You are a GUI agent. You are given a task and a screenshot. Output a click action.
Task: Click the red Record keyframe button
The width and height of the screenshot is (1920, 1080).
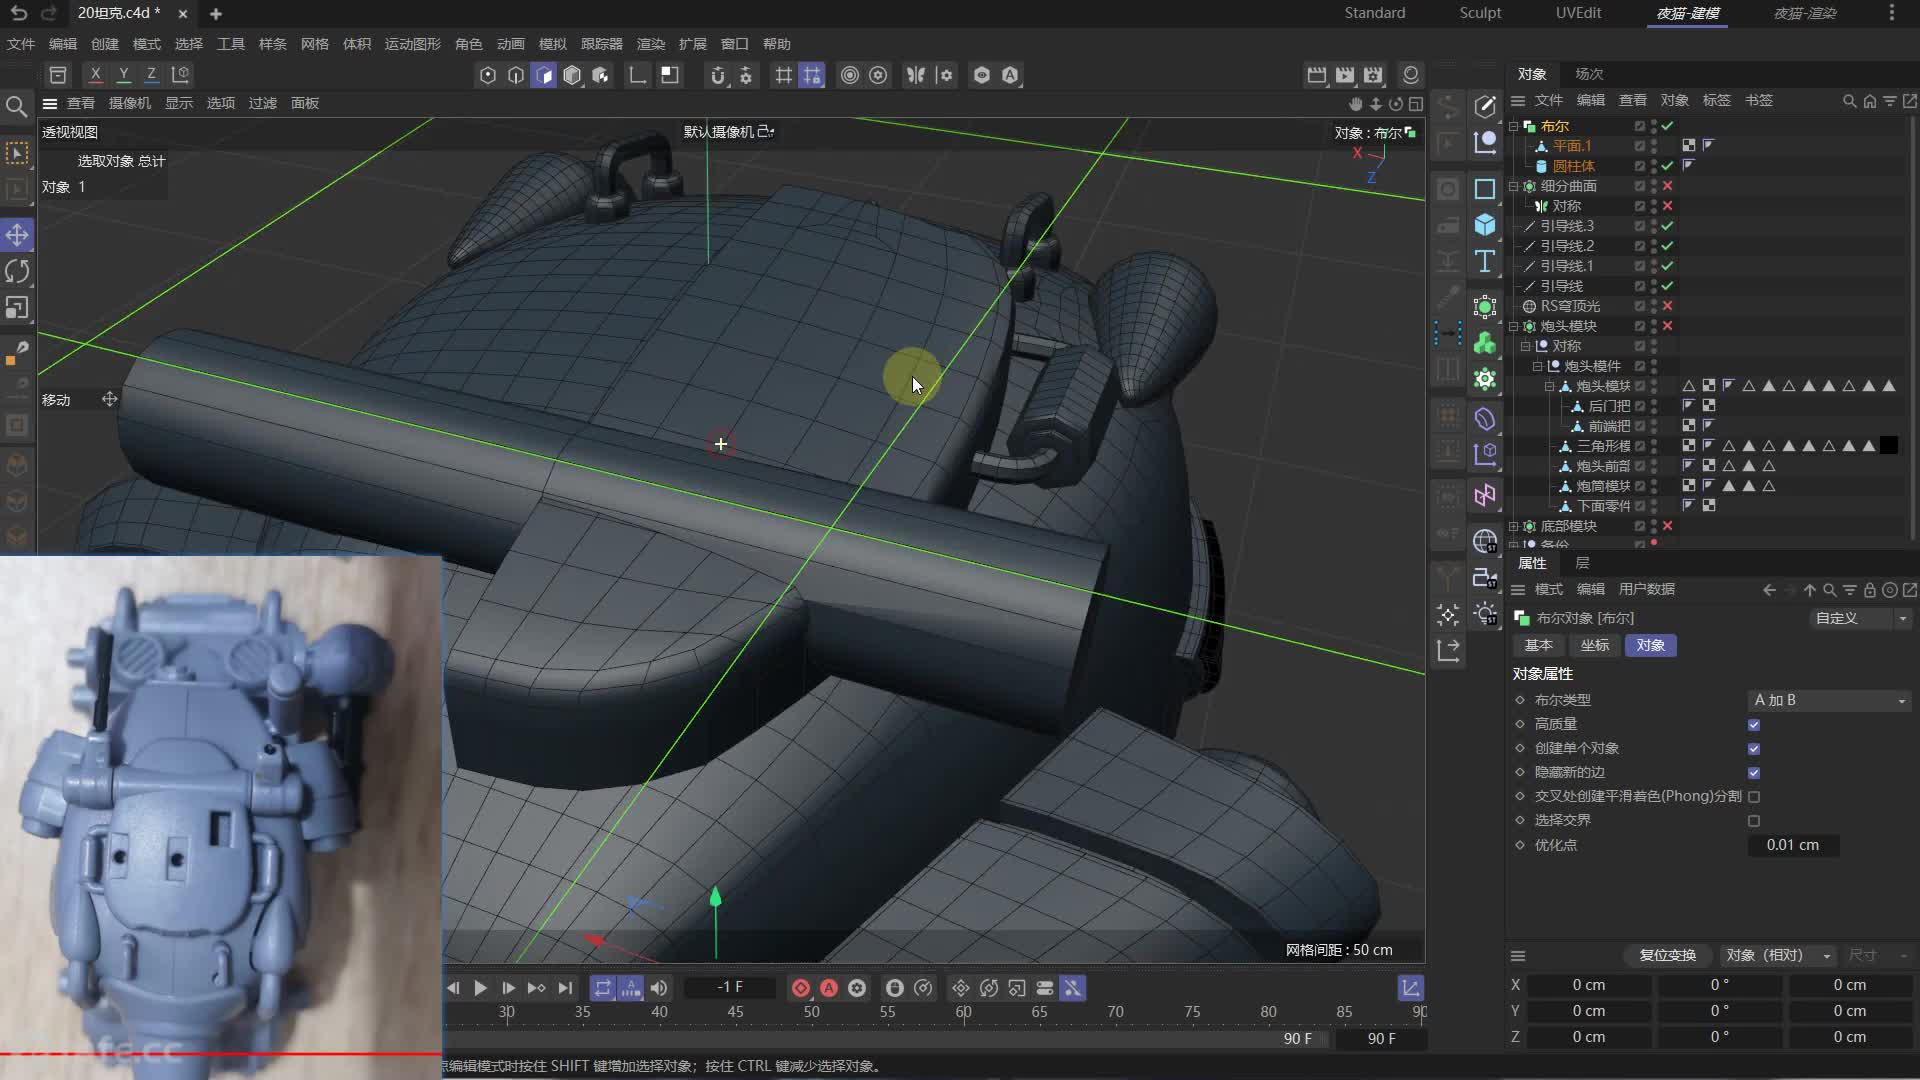(x=801, y=988)
